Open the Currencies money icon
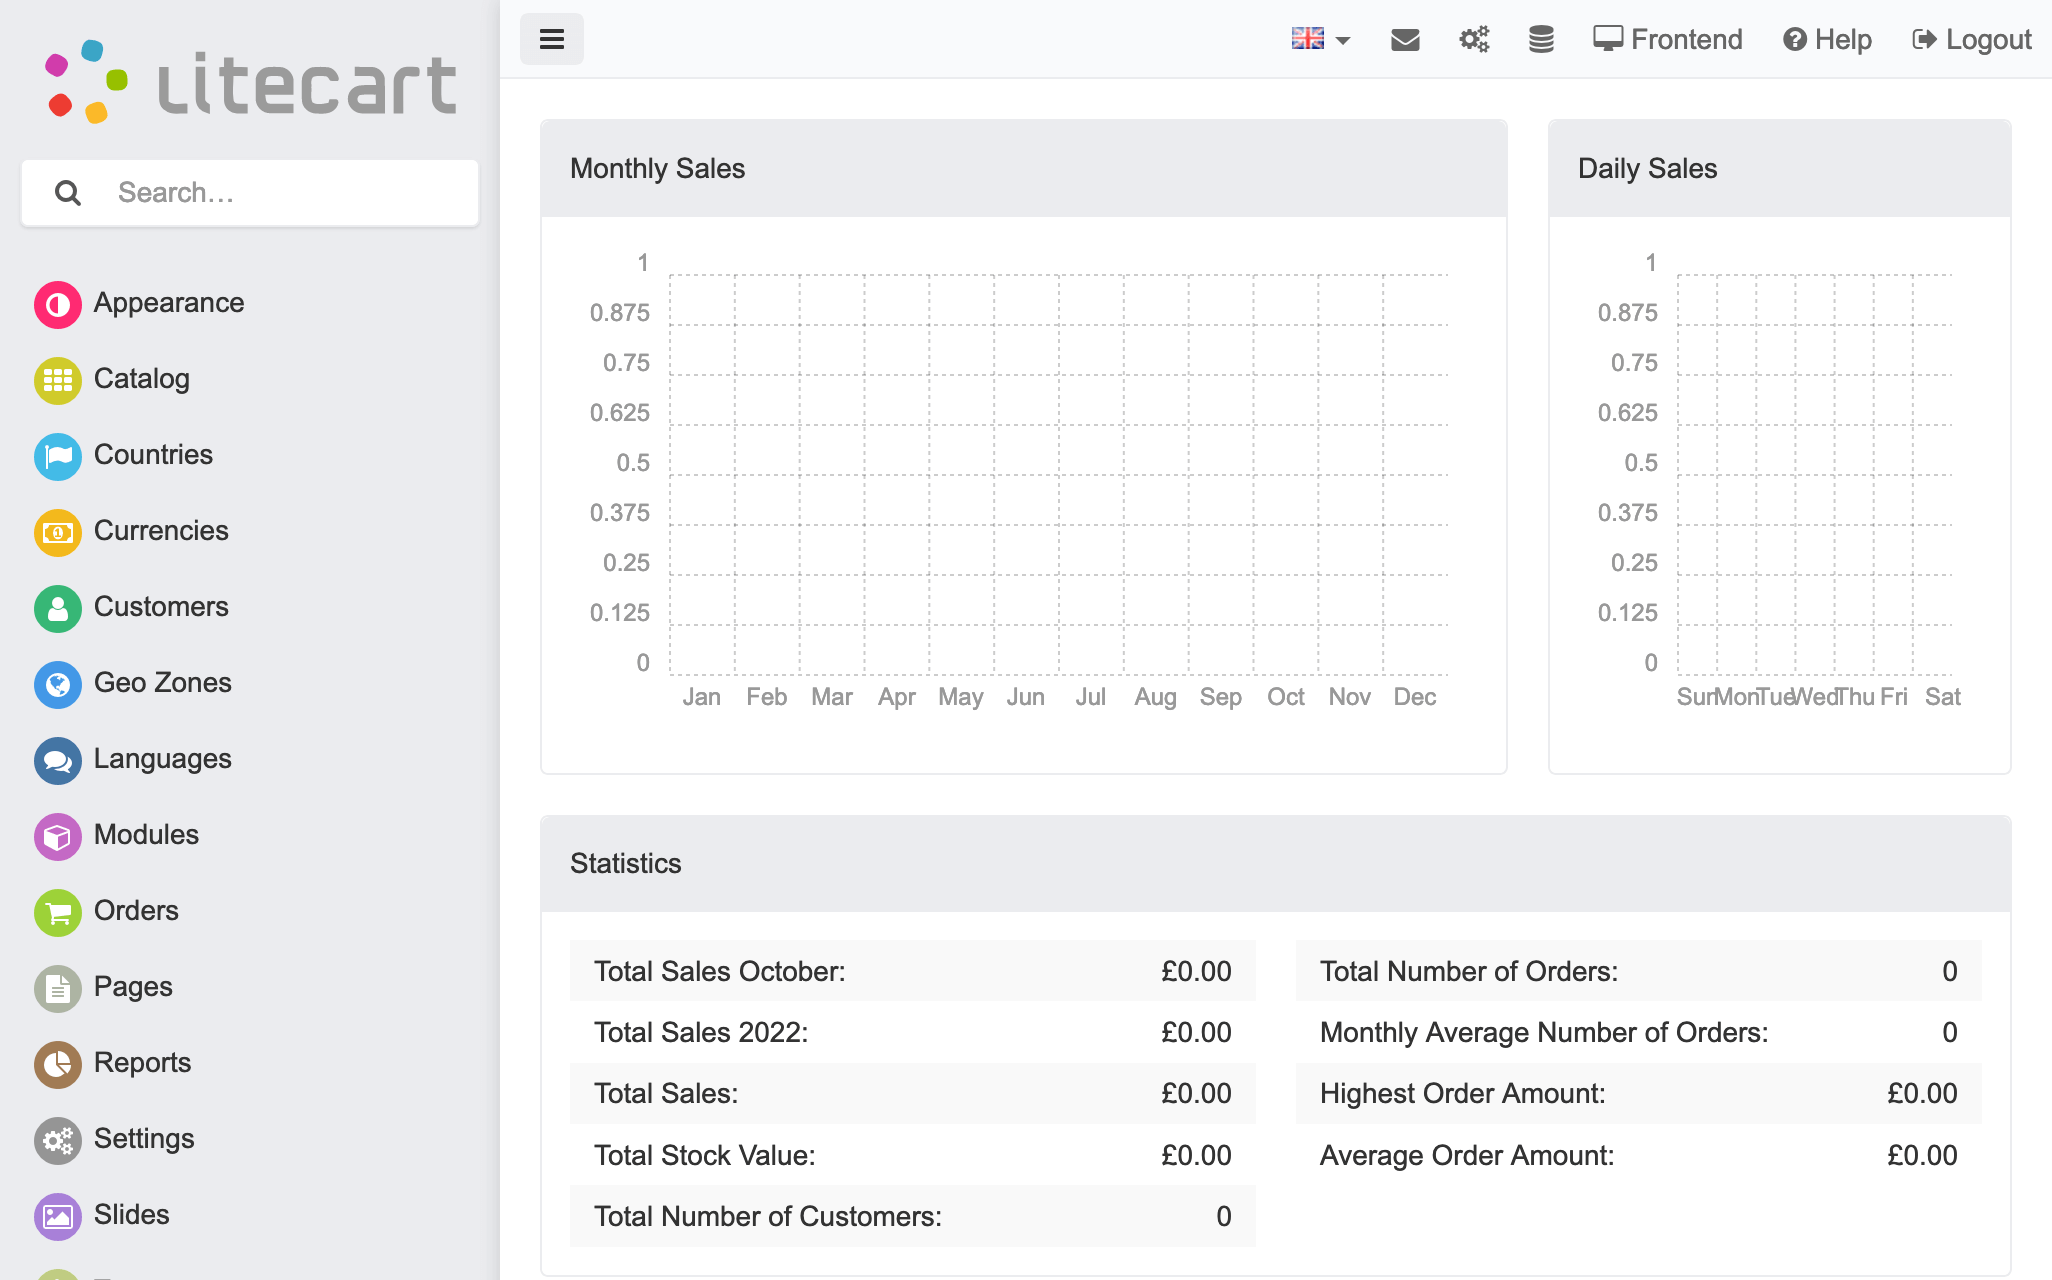 click(58, 532)
